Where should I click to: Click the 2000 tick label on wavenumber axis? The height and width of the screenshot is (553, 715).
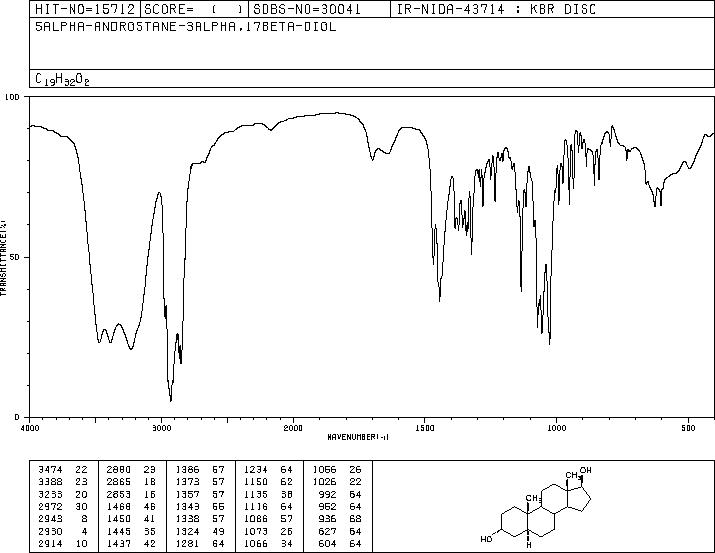point(293,428)
